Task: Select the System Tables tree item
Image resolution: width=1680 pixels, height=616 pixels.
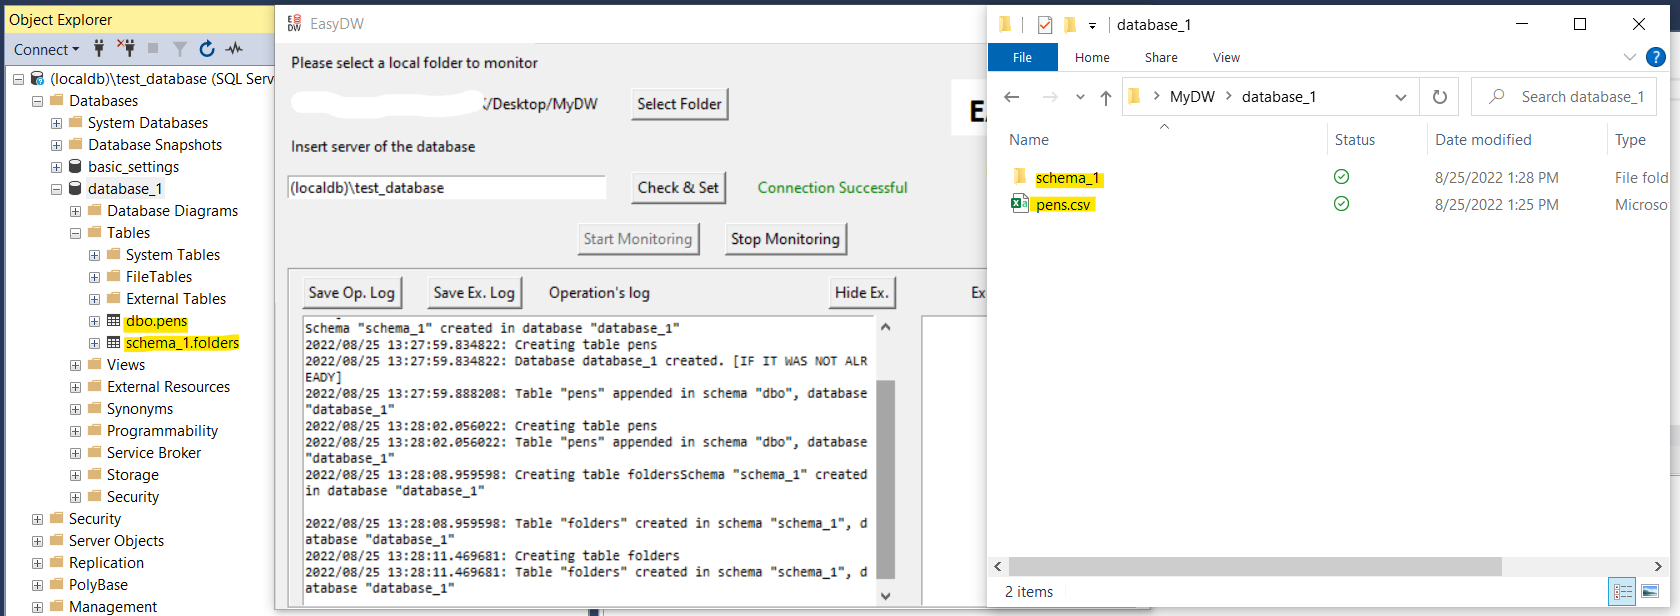Action: [x=172, y=255]
